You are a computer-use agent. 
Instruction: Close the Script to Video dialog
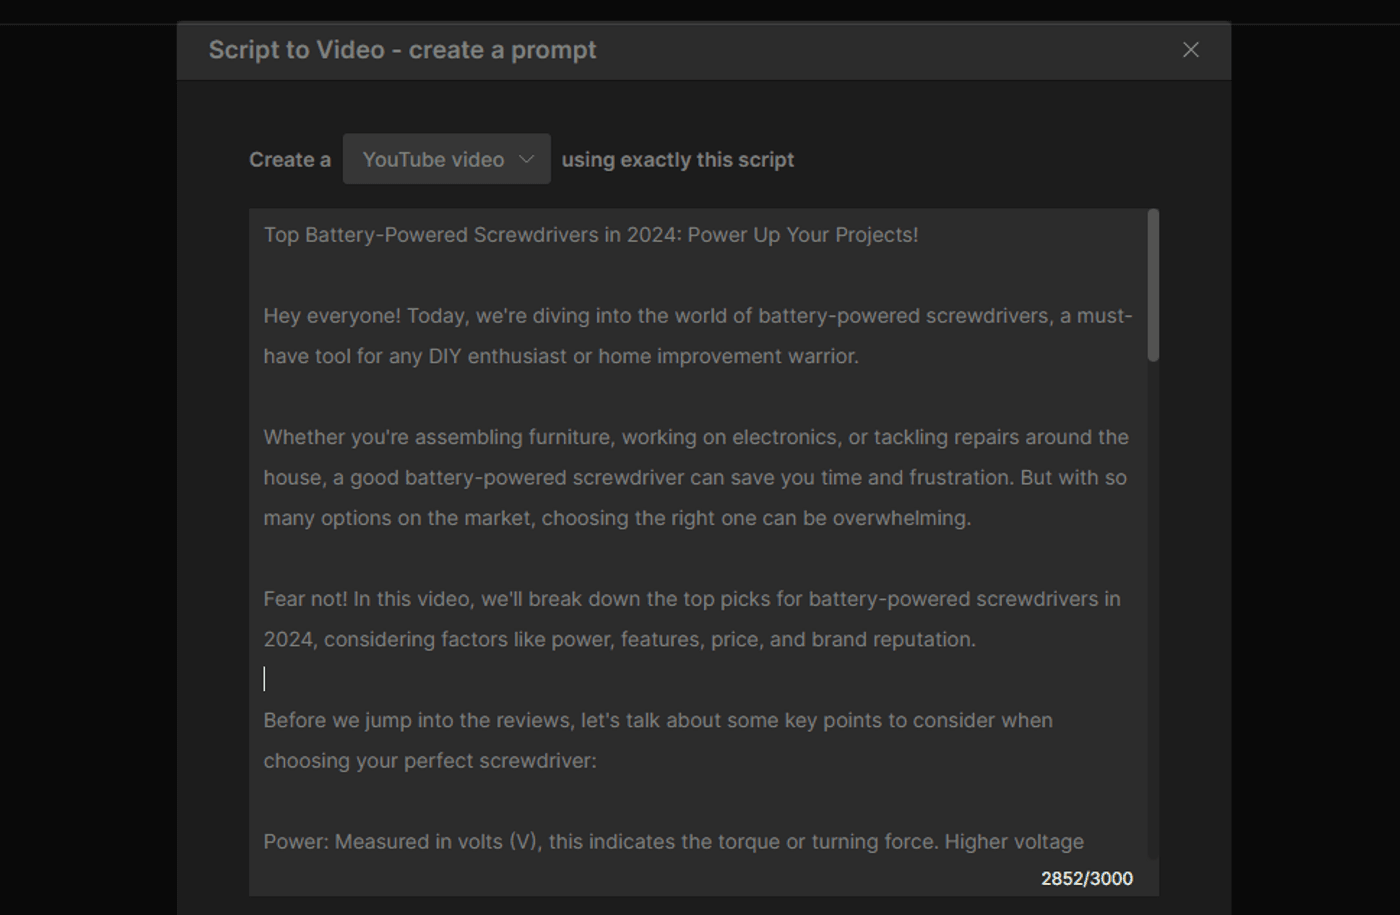[1190, 50]
